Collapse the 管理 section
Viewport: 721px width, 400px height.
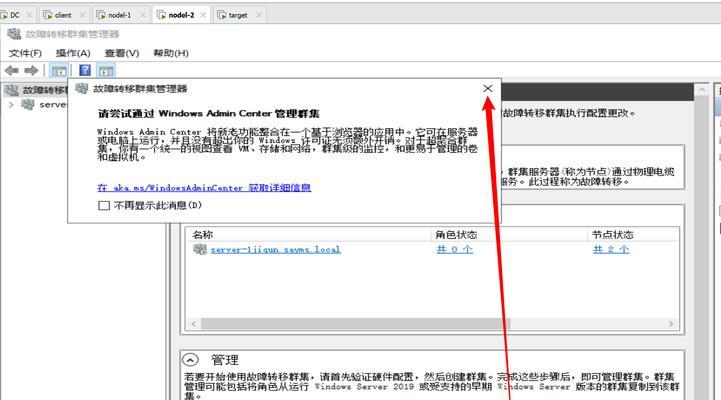(190, 360)
